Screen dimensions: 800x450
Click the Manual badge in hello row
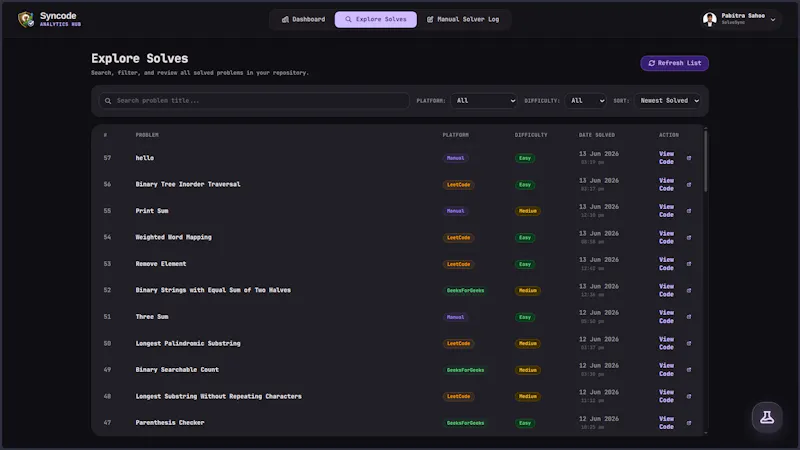(455, 158)
